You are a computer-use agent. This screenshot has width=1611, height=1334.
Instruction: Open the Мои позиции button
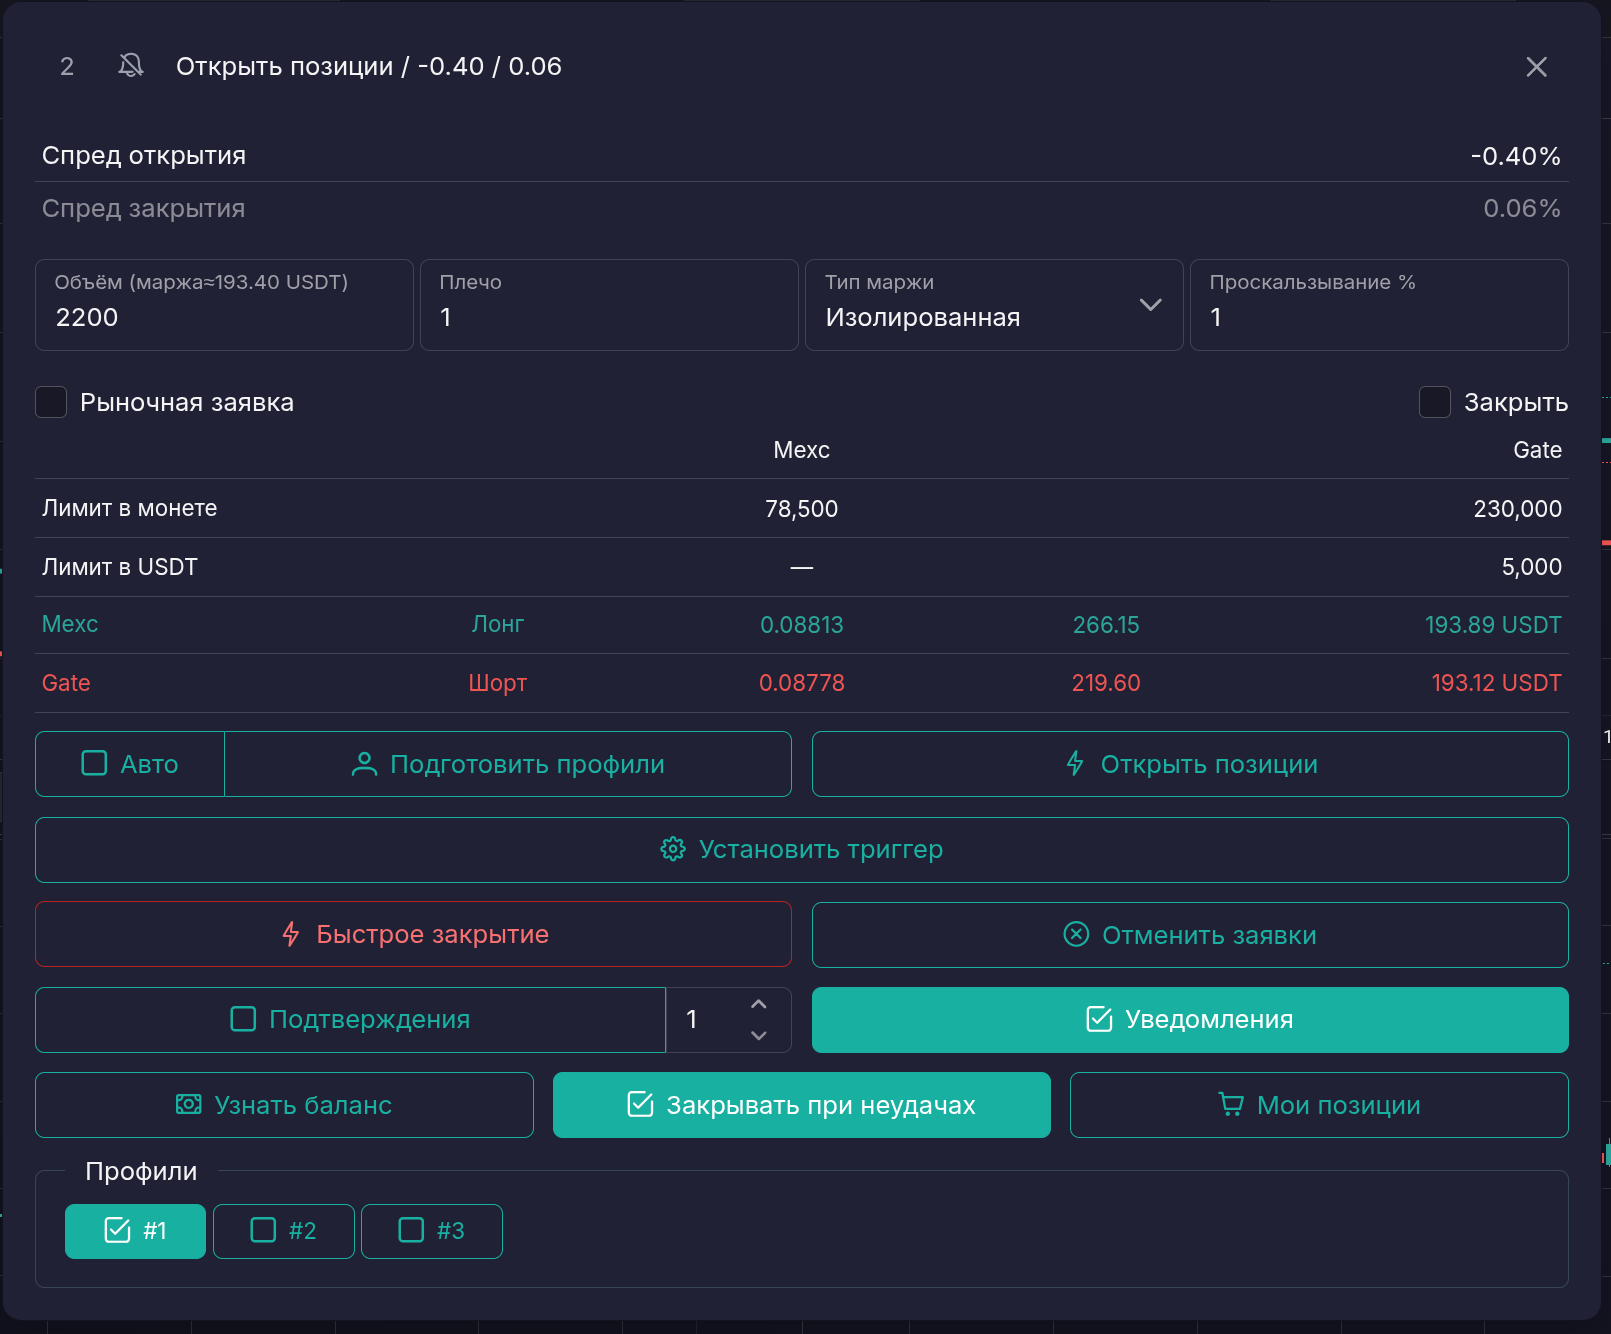1319,1104
